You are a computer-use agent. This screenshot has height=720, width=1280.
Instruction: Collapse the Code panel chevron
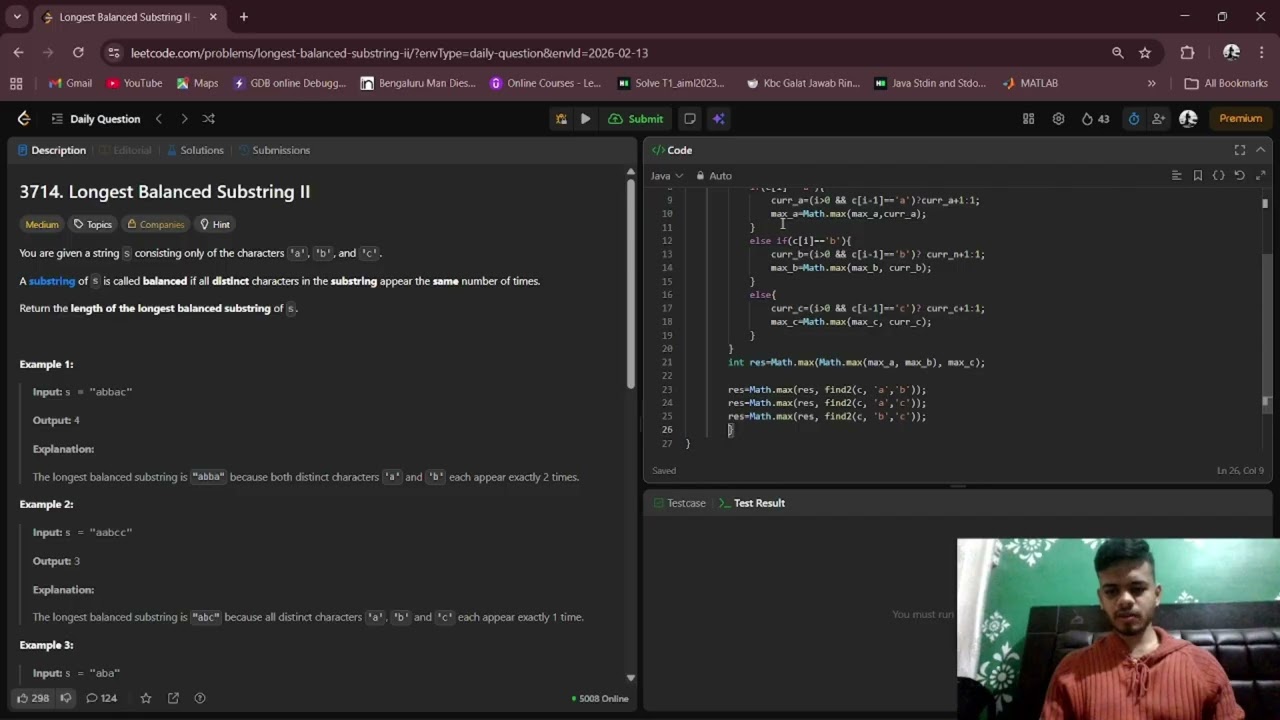point(1260,150)
